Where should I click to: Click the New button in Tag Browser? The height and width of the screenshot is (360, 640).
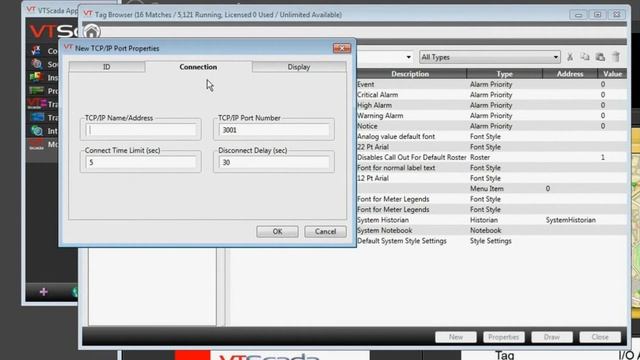[456, 337]
